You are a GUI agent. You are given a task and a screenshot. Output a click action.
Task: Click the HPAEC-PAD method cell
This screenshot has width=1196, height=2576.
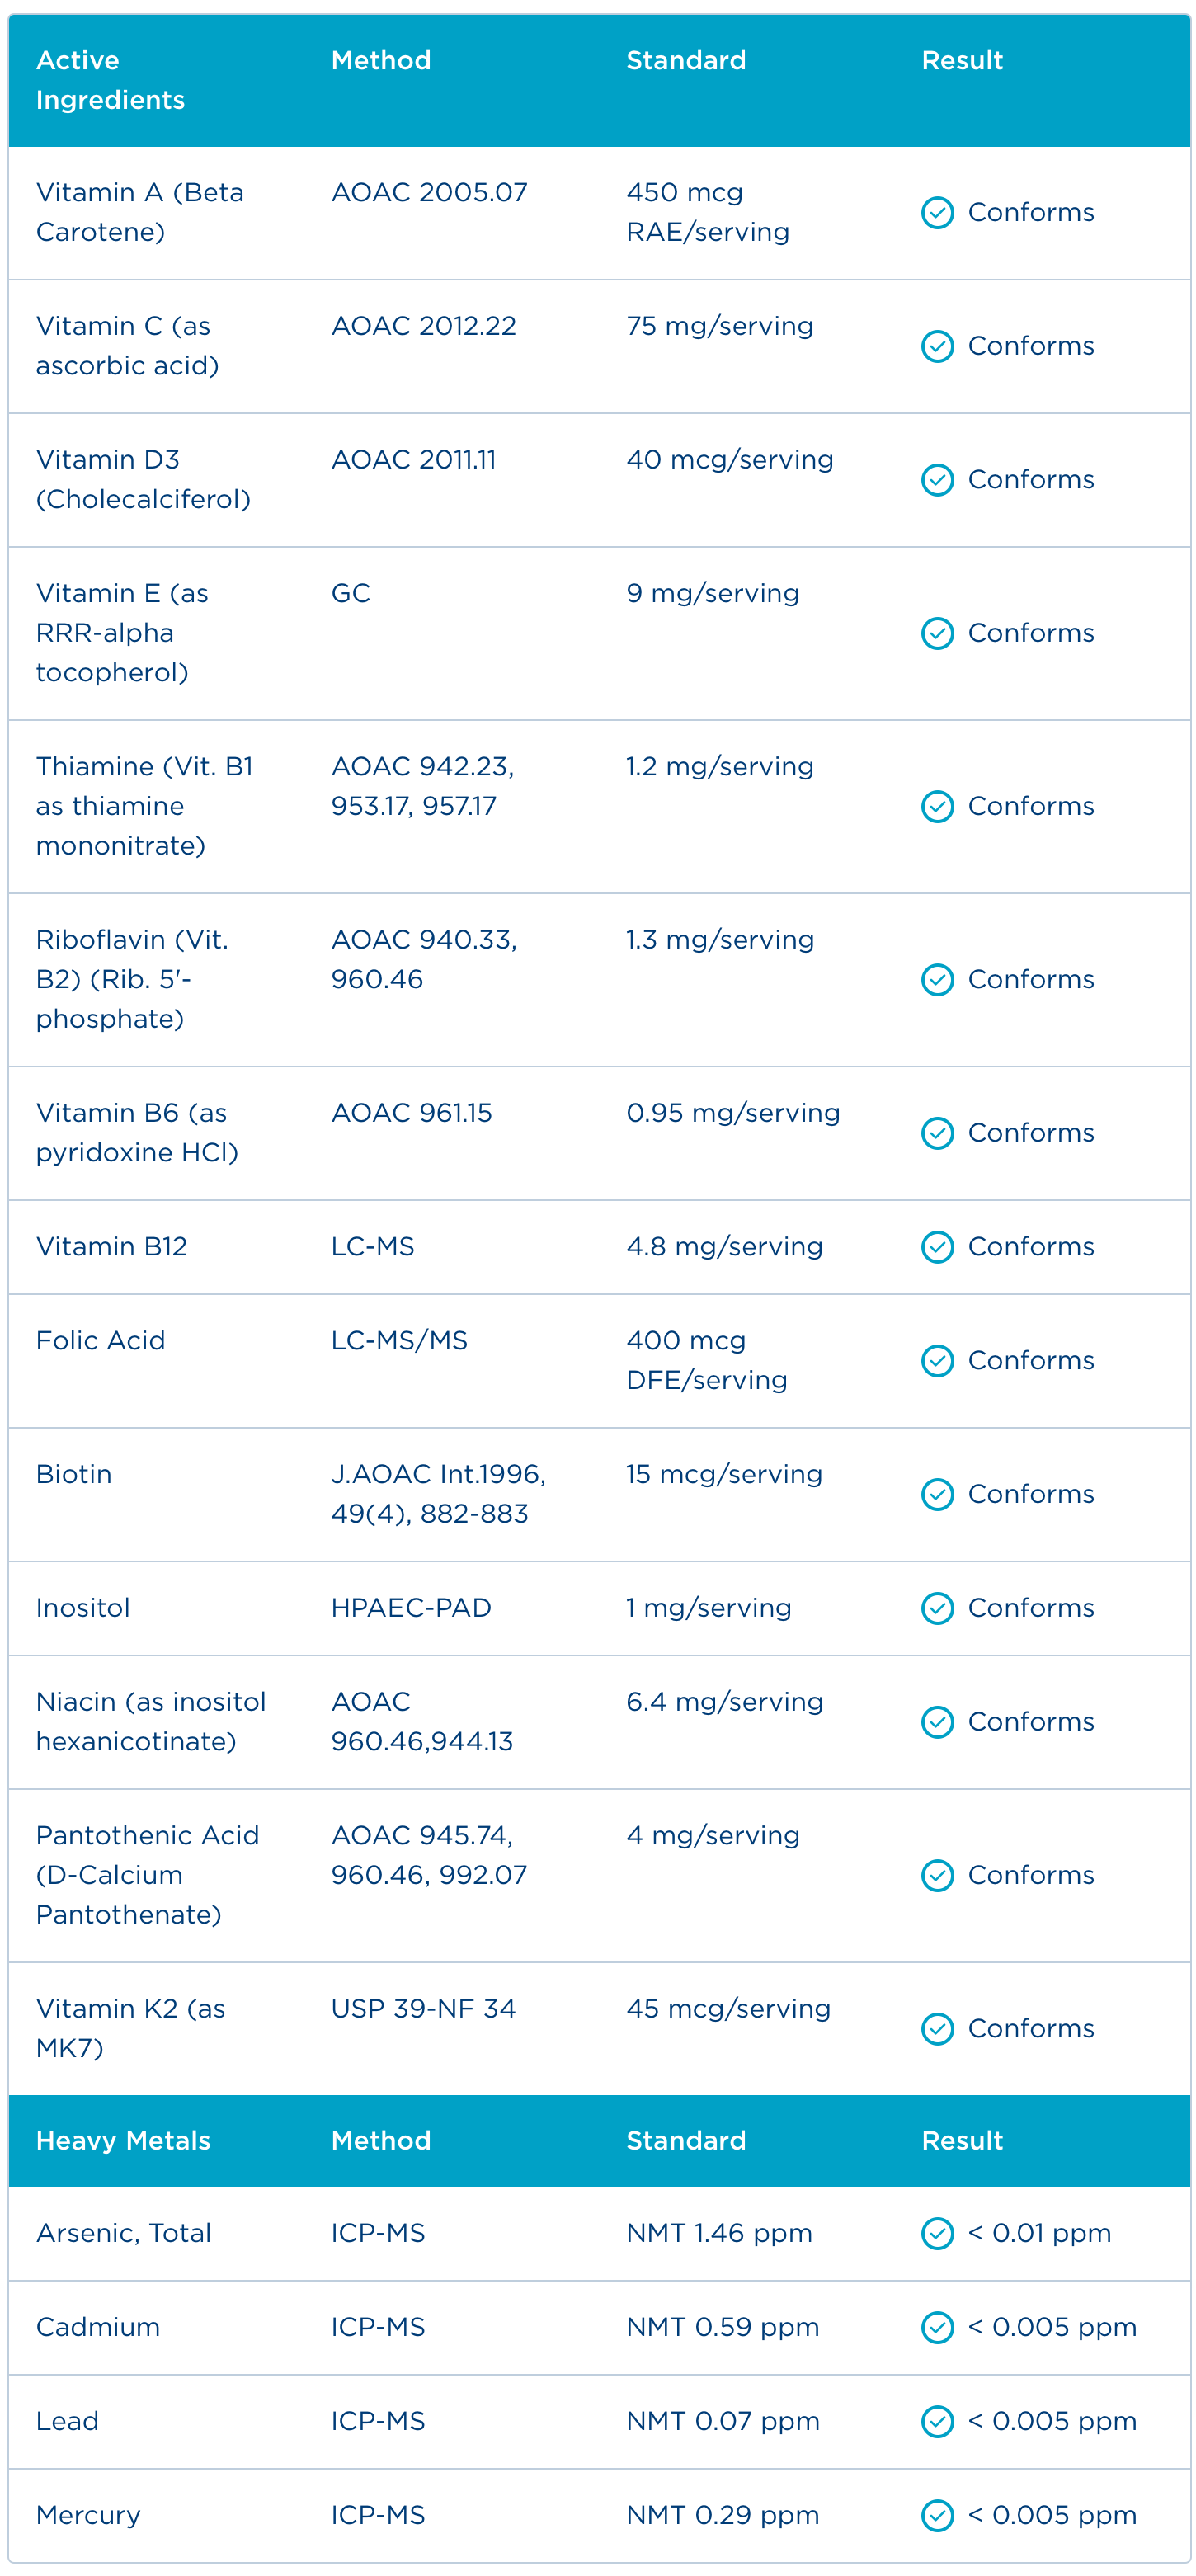[411, 1608]
